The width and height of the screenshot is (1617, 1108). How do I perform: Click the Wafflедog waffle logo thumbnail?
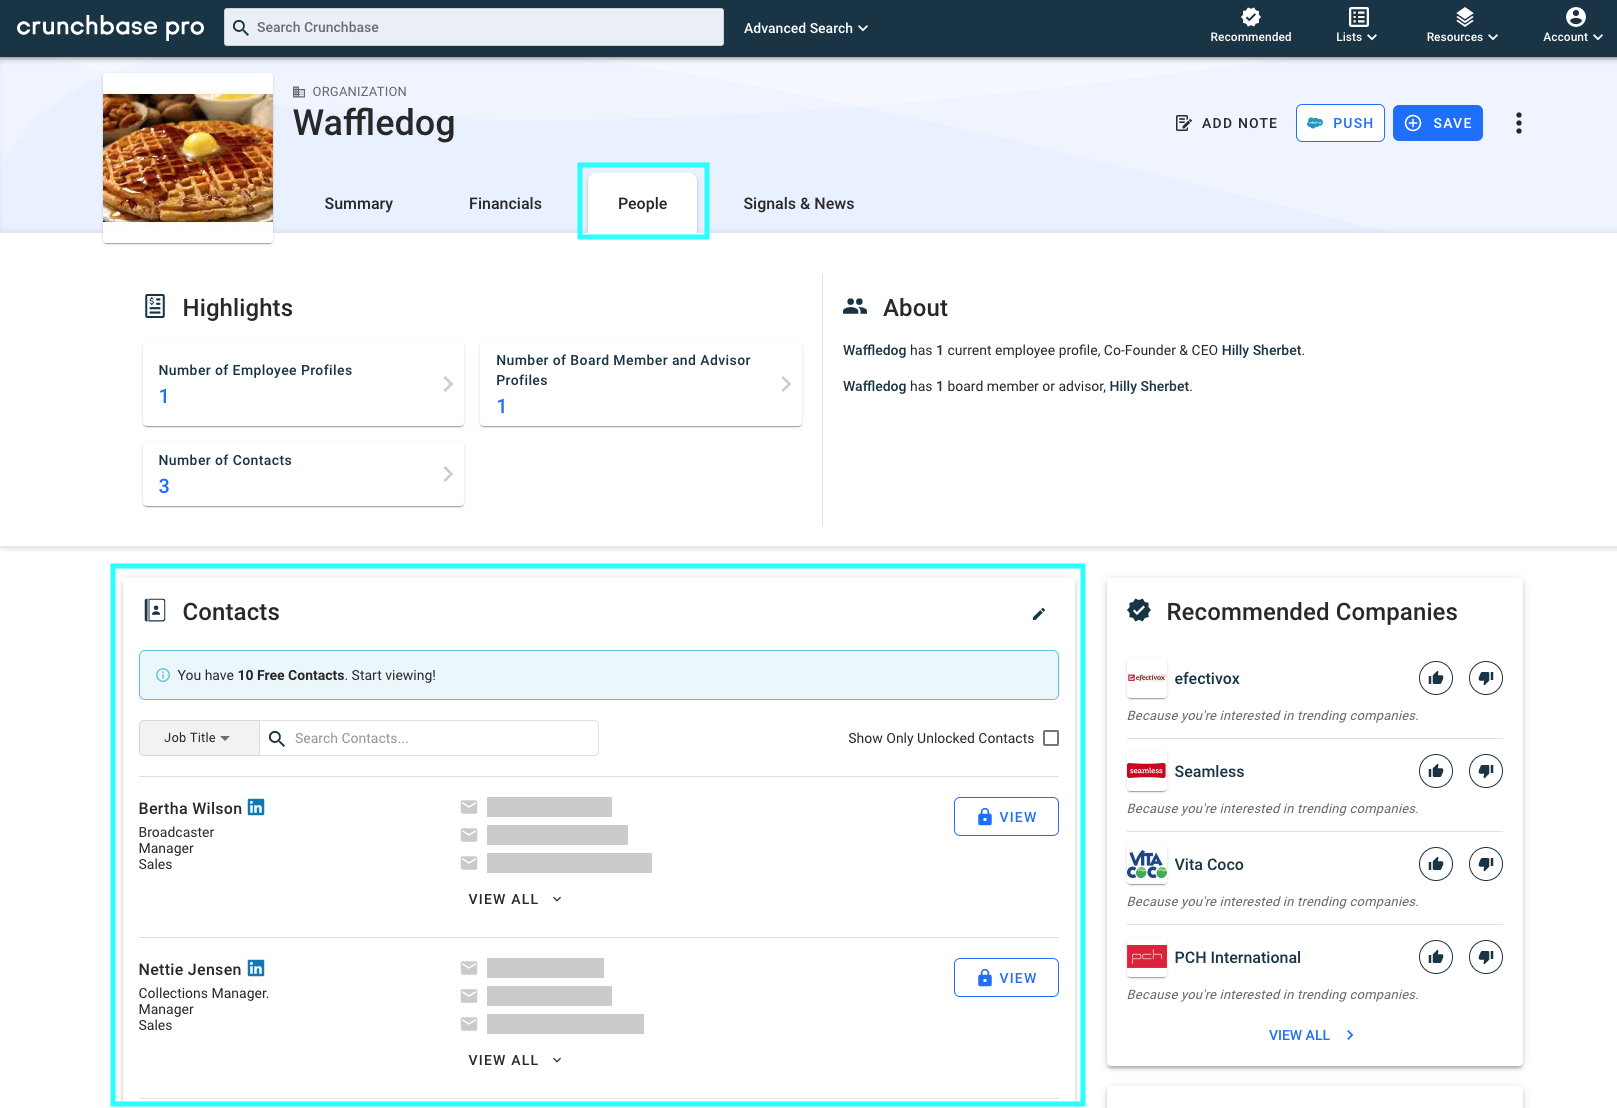point(188,158)
